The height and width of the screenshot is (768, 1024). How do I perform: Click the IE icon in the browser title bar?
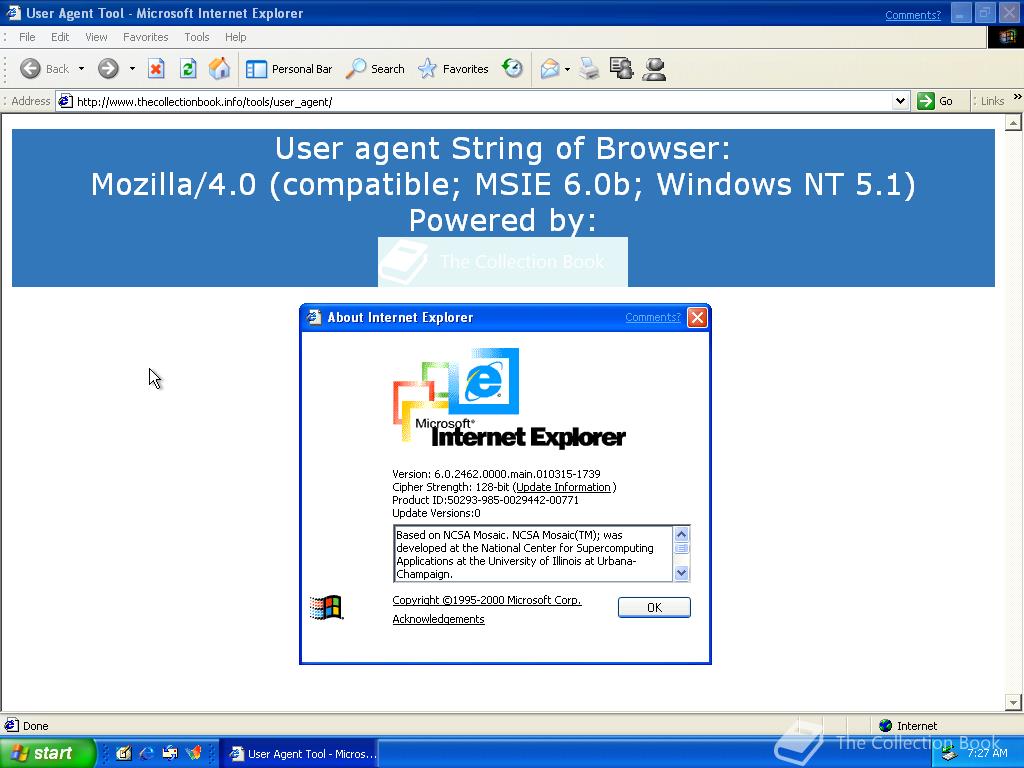pos(13,12)
